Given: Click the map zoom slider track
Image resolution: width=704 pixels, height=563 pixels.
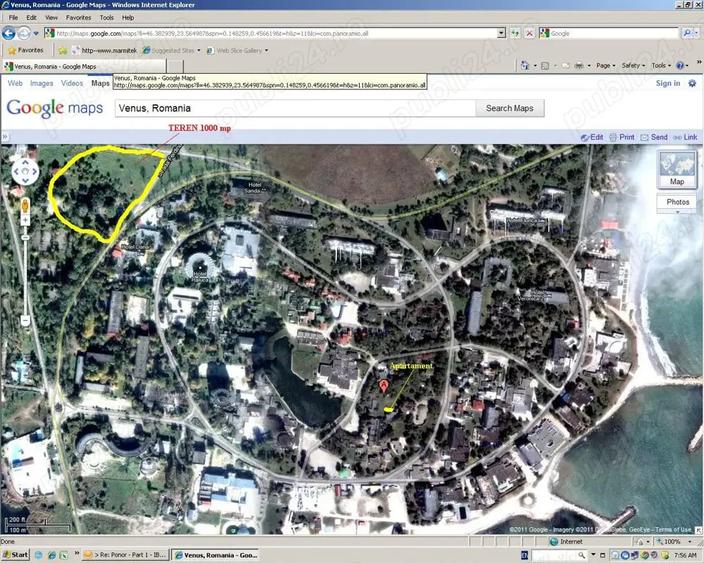Looking at the screenshot, I should click(25, 274).
